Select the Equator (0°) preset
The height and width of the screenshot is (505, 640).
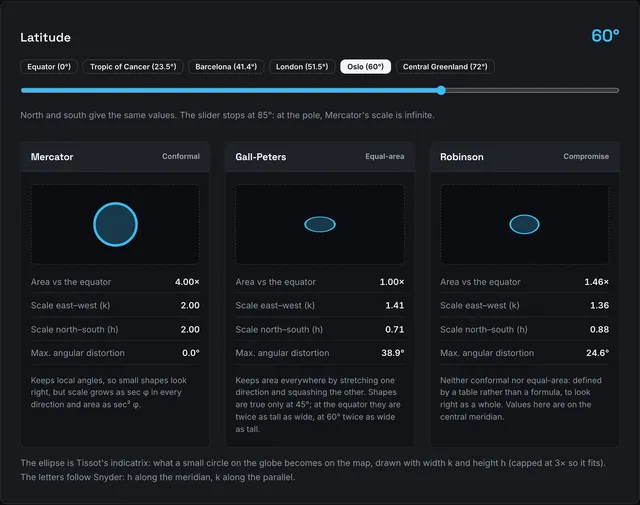tap(49, 67)
